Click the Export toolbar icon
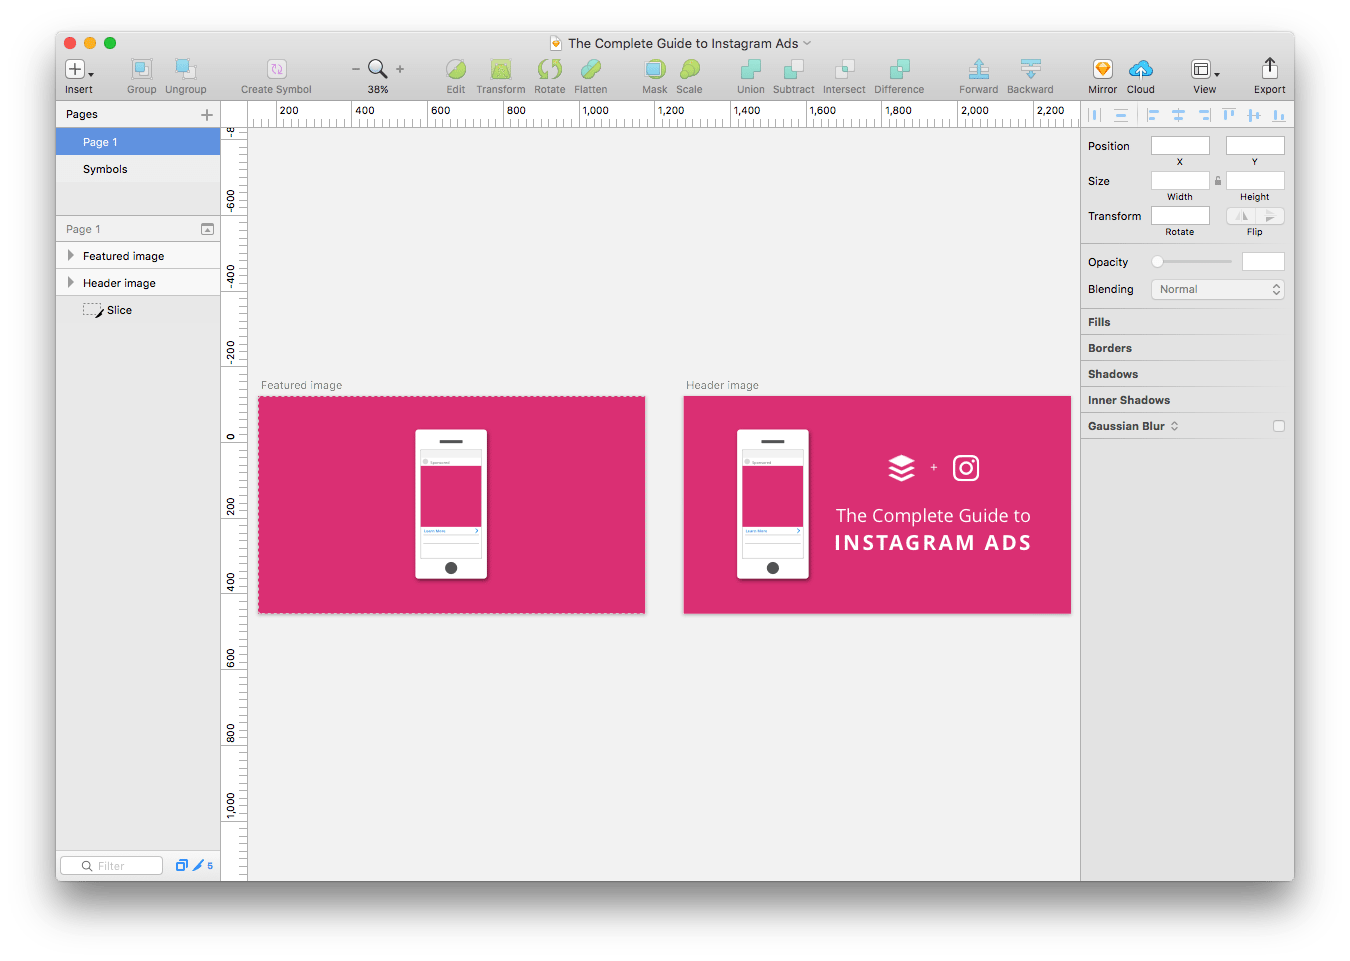The width and height of the screenshot is (1350, 961). 1270,68
